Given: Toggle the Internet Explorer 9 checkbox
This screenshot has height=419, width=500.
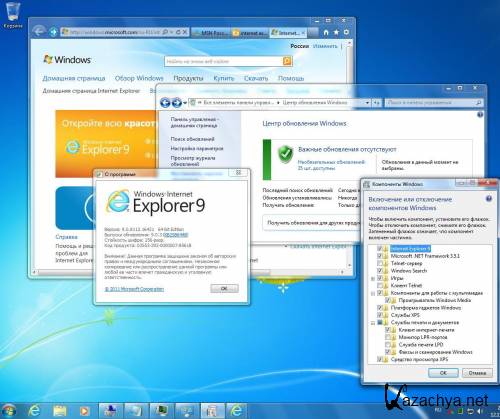Looking at the screenshot, I should (380, 249).
